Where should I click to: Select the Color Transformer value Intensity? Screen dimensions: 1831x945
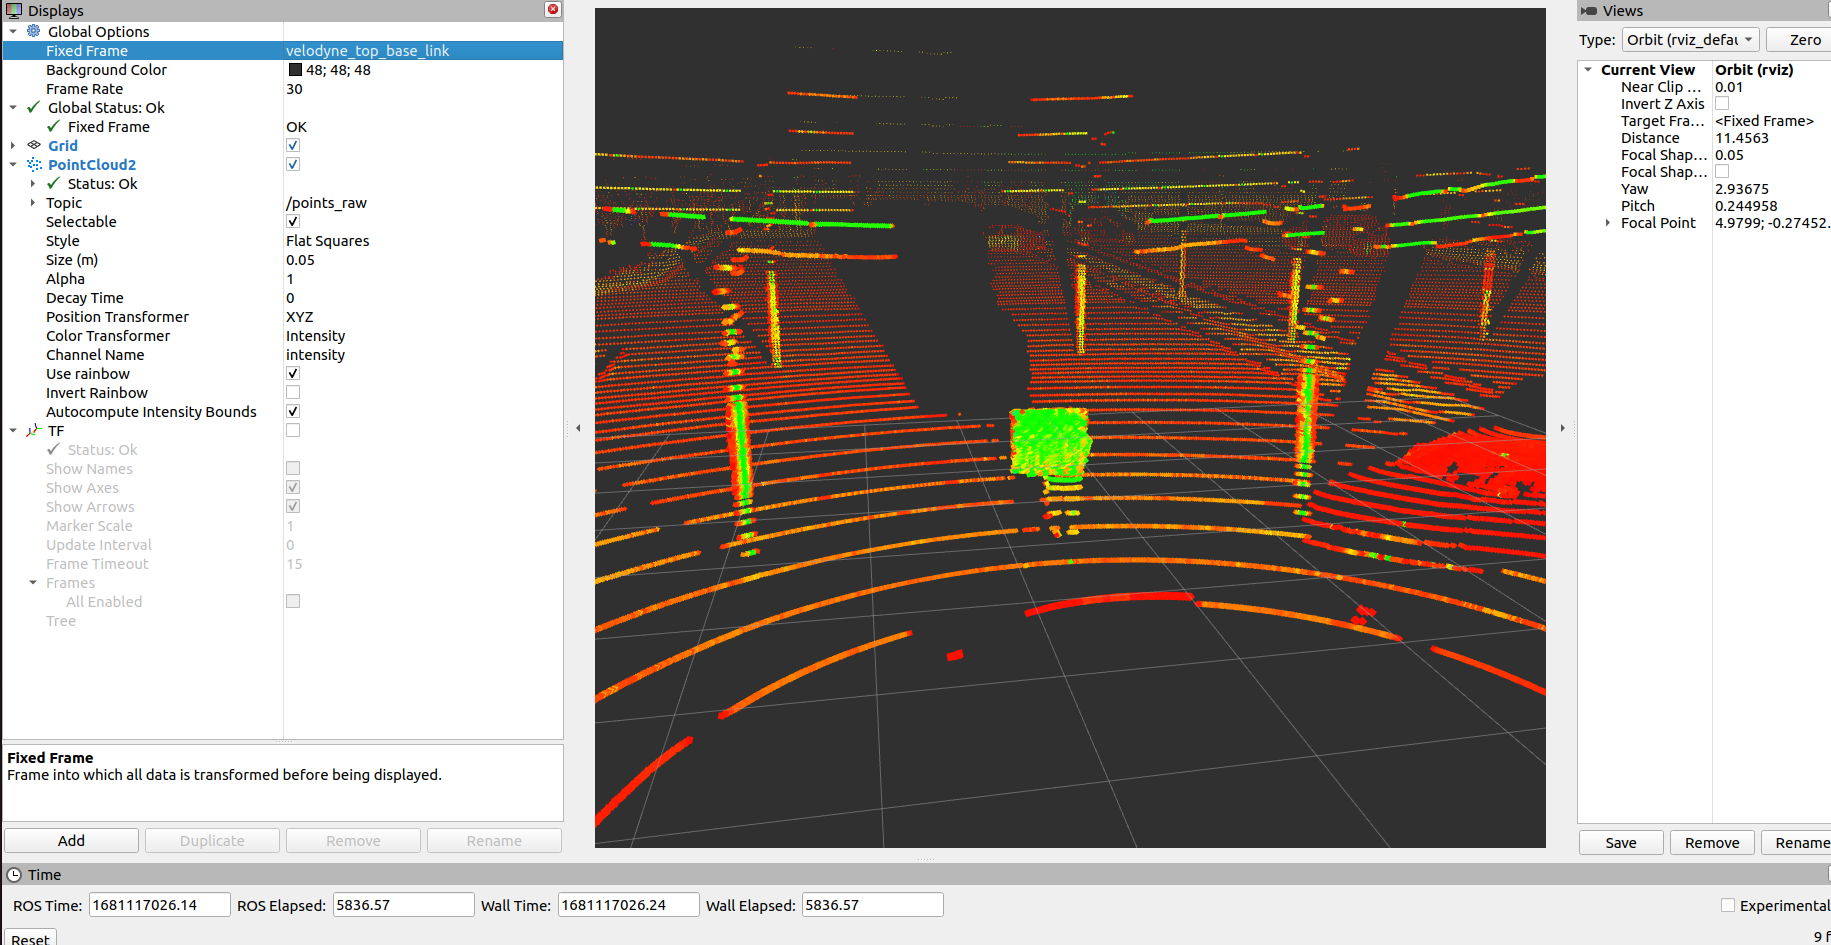(x=315, y=335)
